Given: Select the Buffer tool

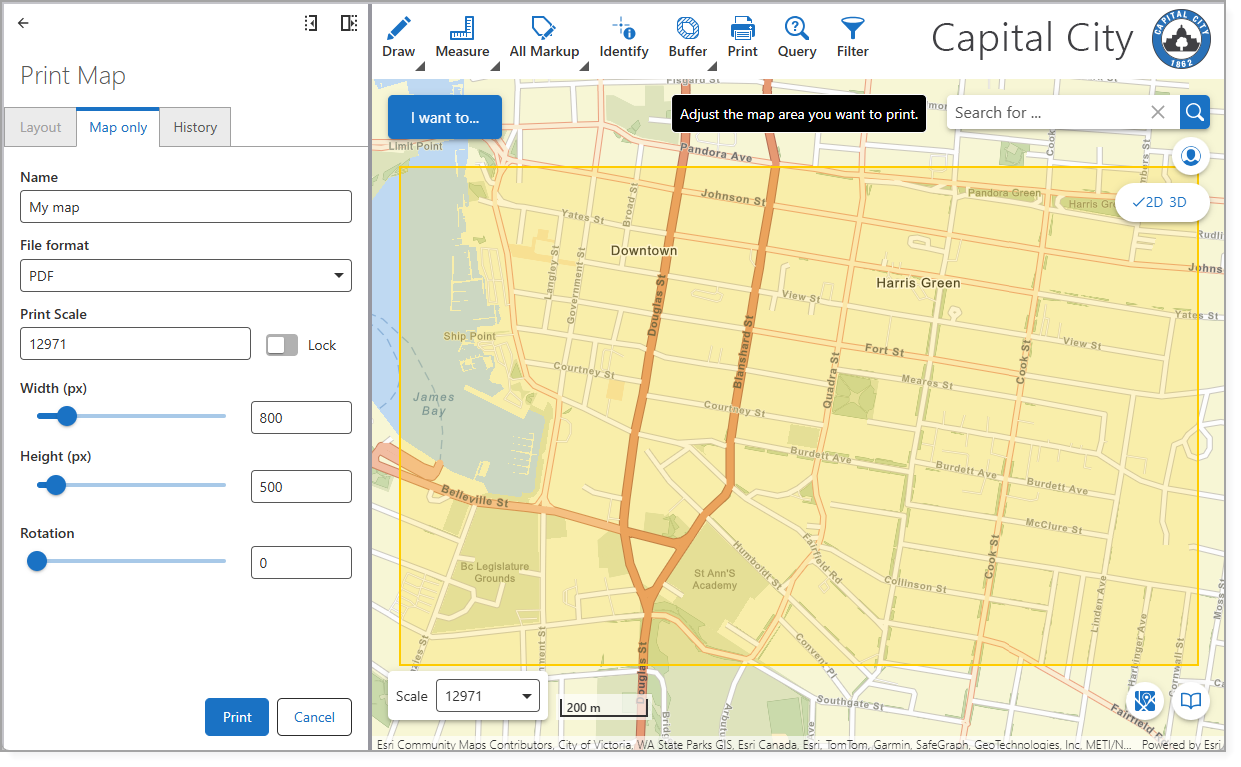Looking at the screenshot, I should click(688, 37).
